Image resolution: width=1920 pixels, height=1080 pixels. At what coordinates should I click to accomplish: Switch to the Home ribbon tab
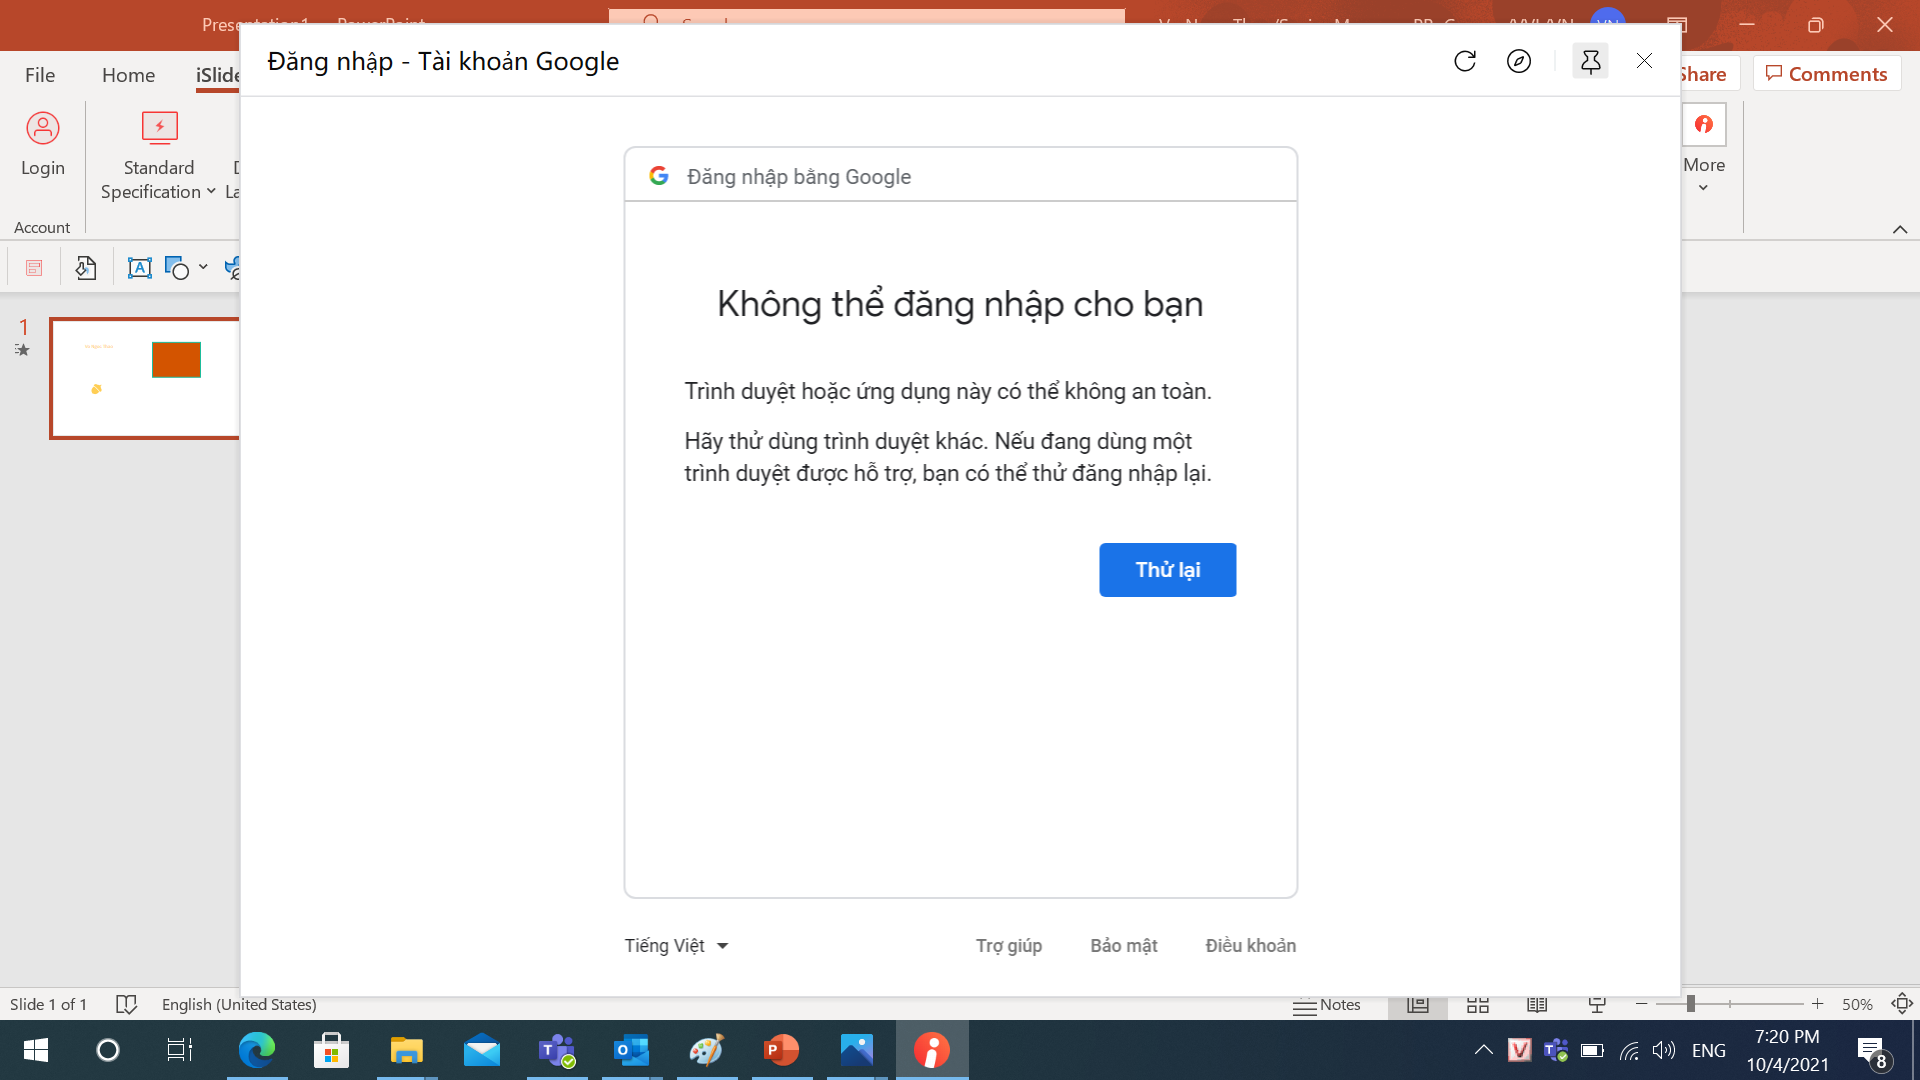coord(128,75)
